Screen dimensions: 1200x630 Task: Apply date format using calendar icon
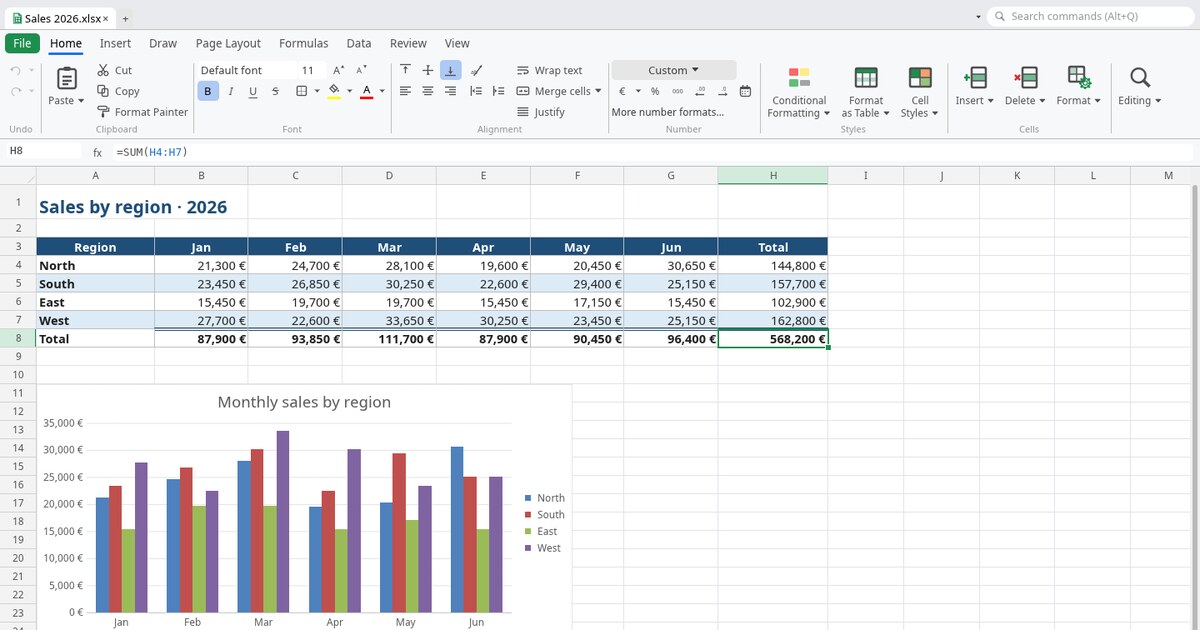tap(745, 91)
